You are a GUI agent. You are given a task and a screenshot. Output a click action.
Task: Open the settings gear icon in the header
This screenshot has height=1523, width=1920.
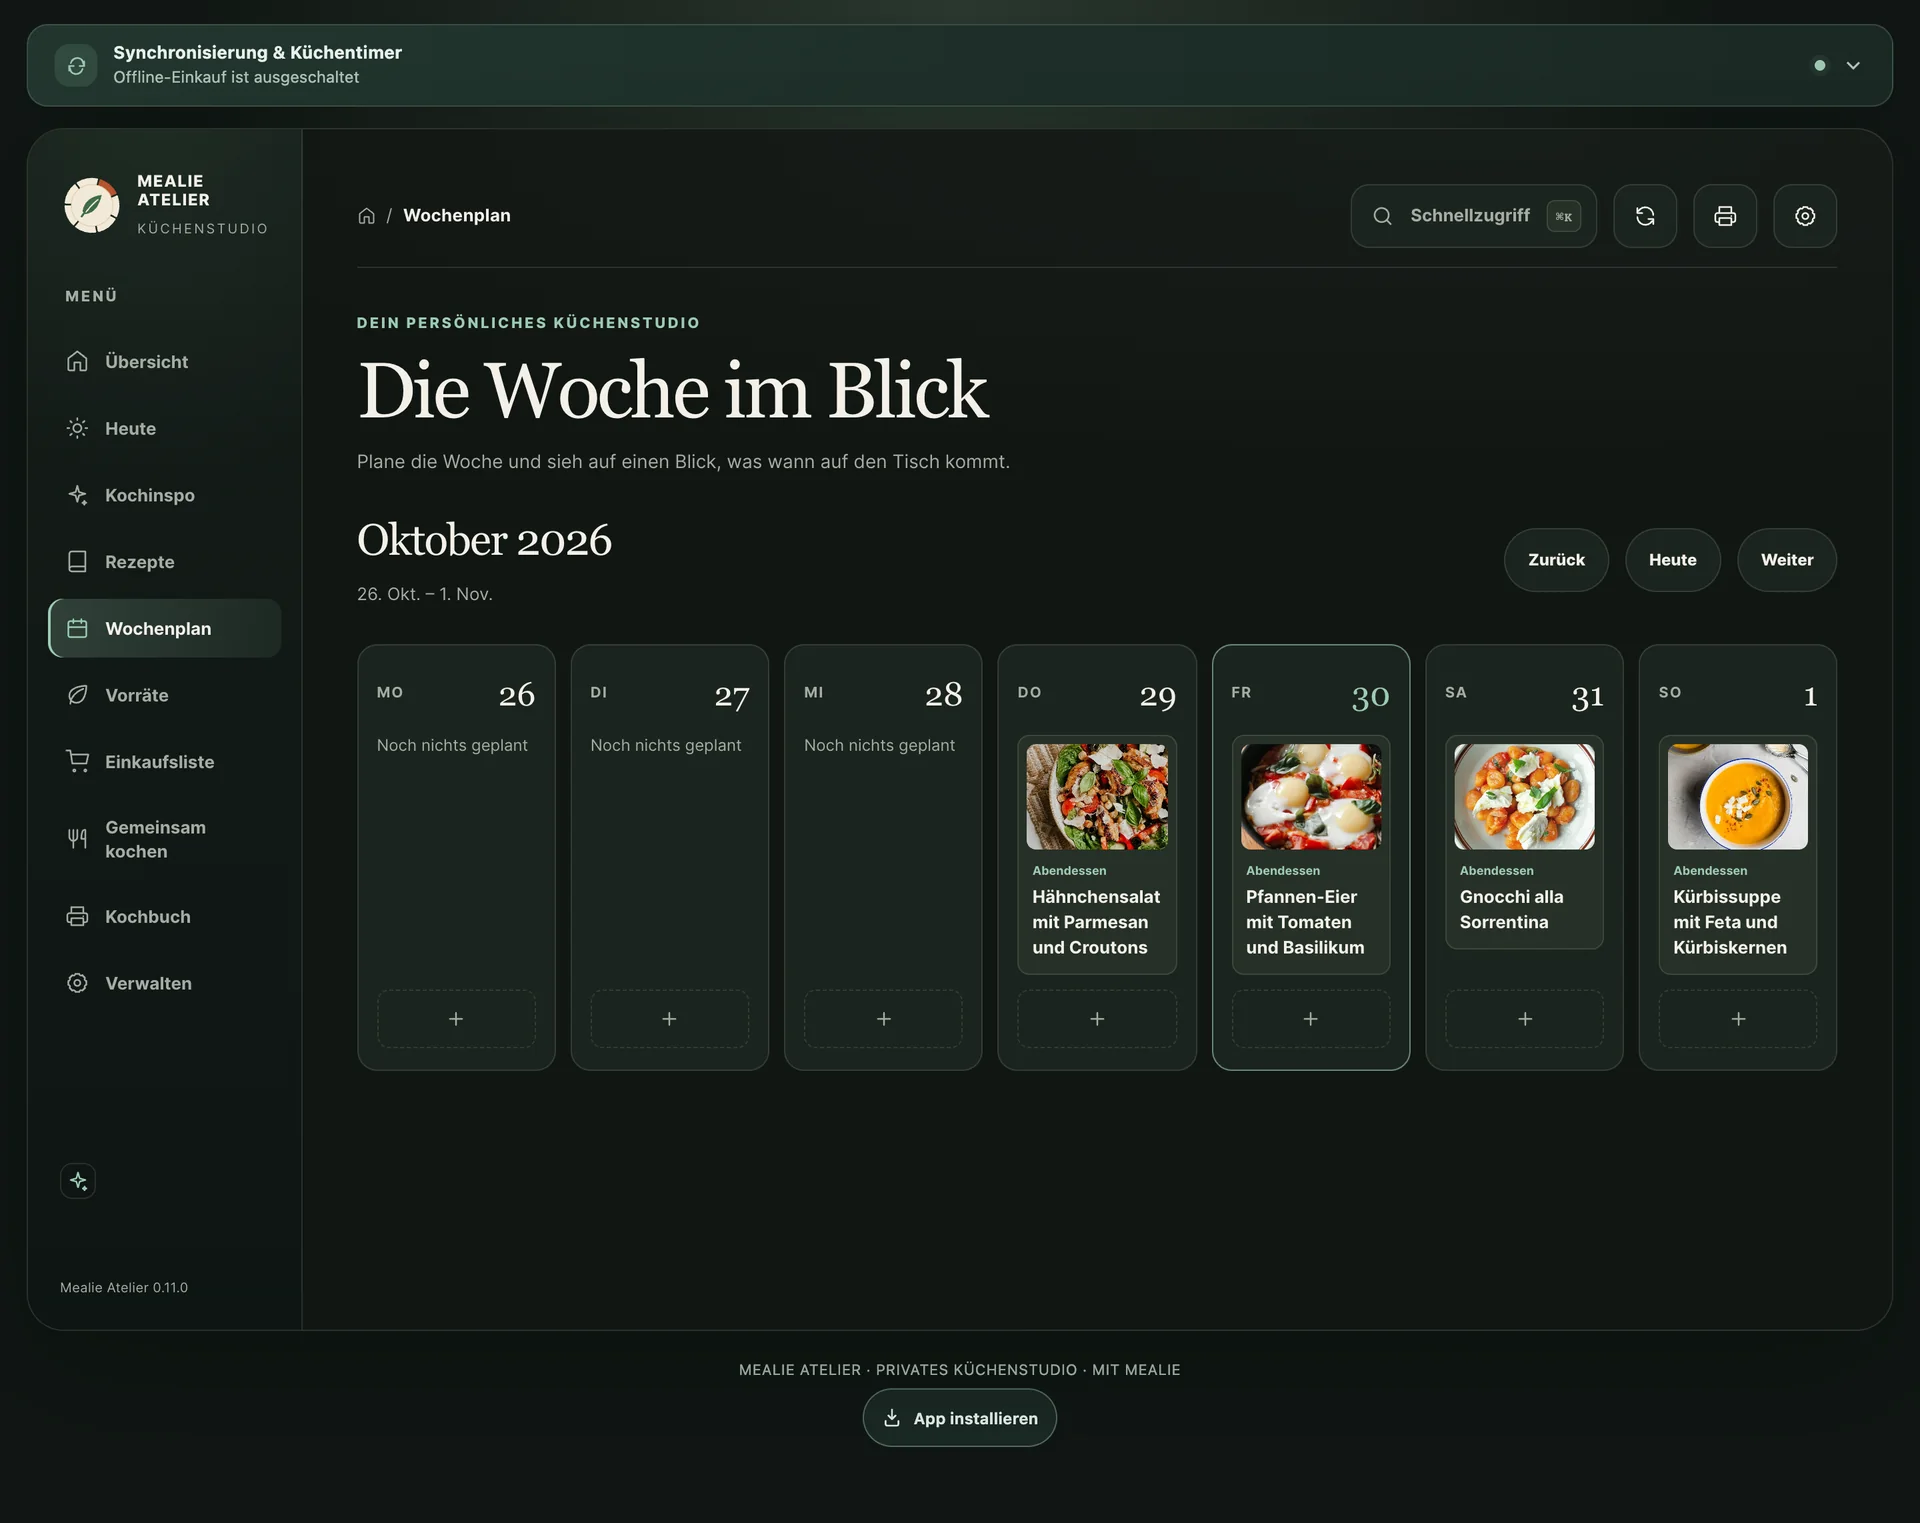(1805, 216)
